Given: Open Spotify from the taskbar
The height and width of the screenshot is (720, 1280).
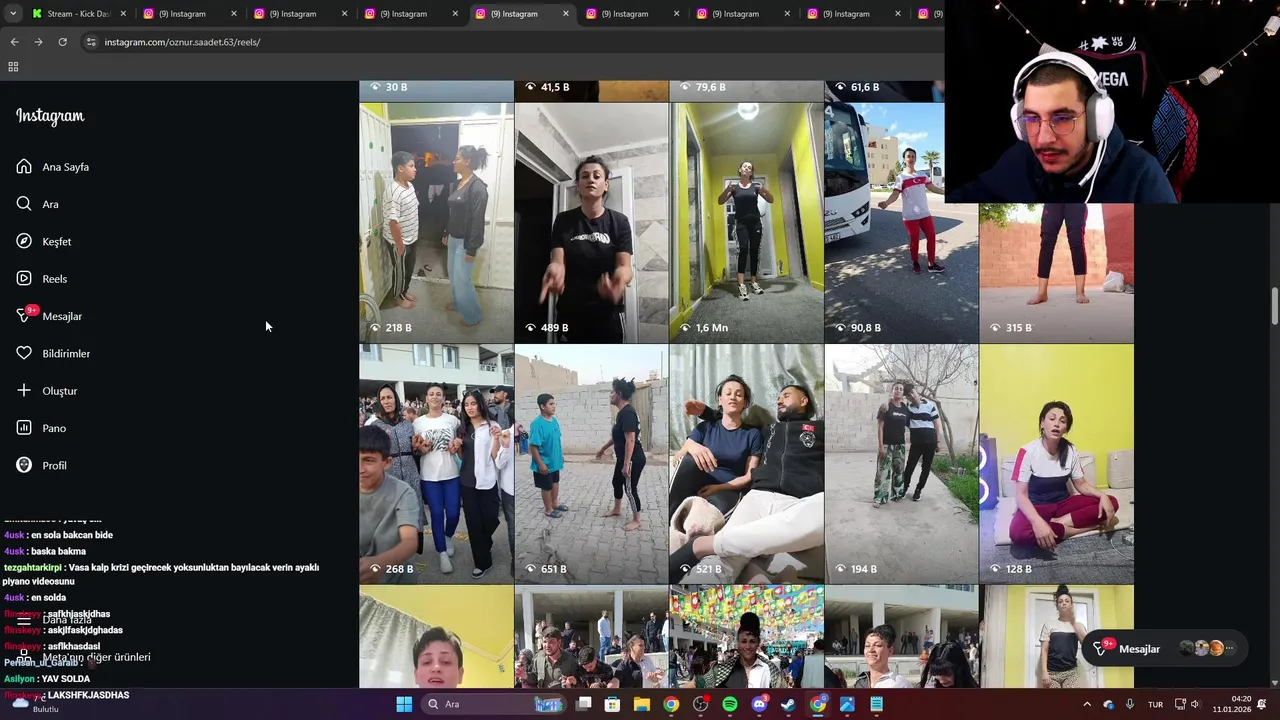Looking at the screenshot, I should [730, 704].
